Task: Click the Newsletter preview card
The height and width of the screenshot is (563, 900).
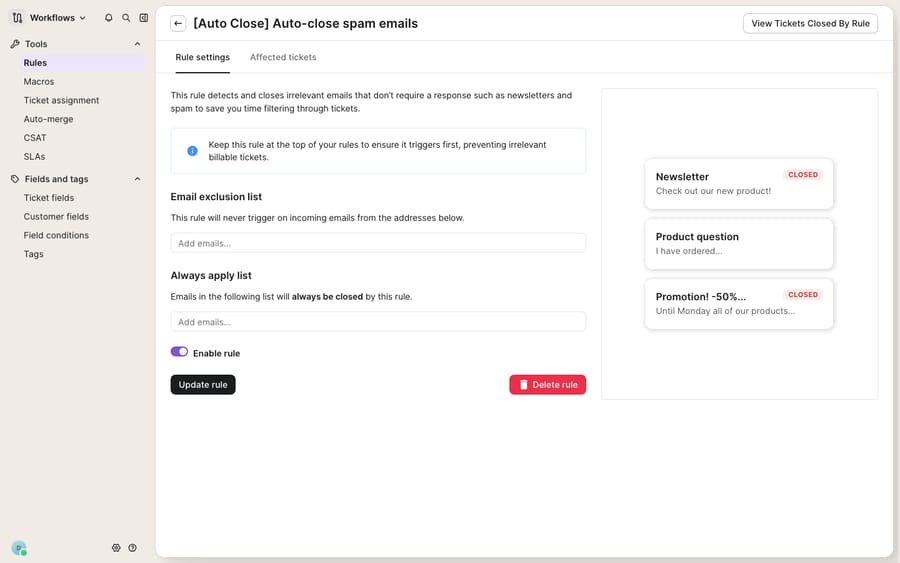Action: 739,184
